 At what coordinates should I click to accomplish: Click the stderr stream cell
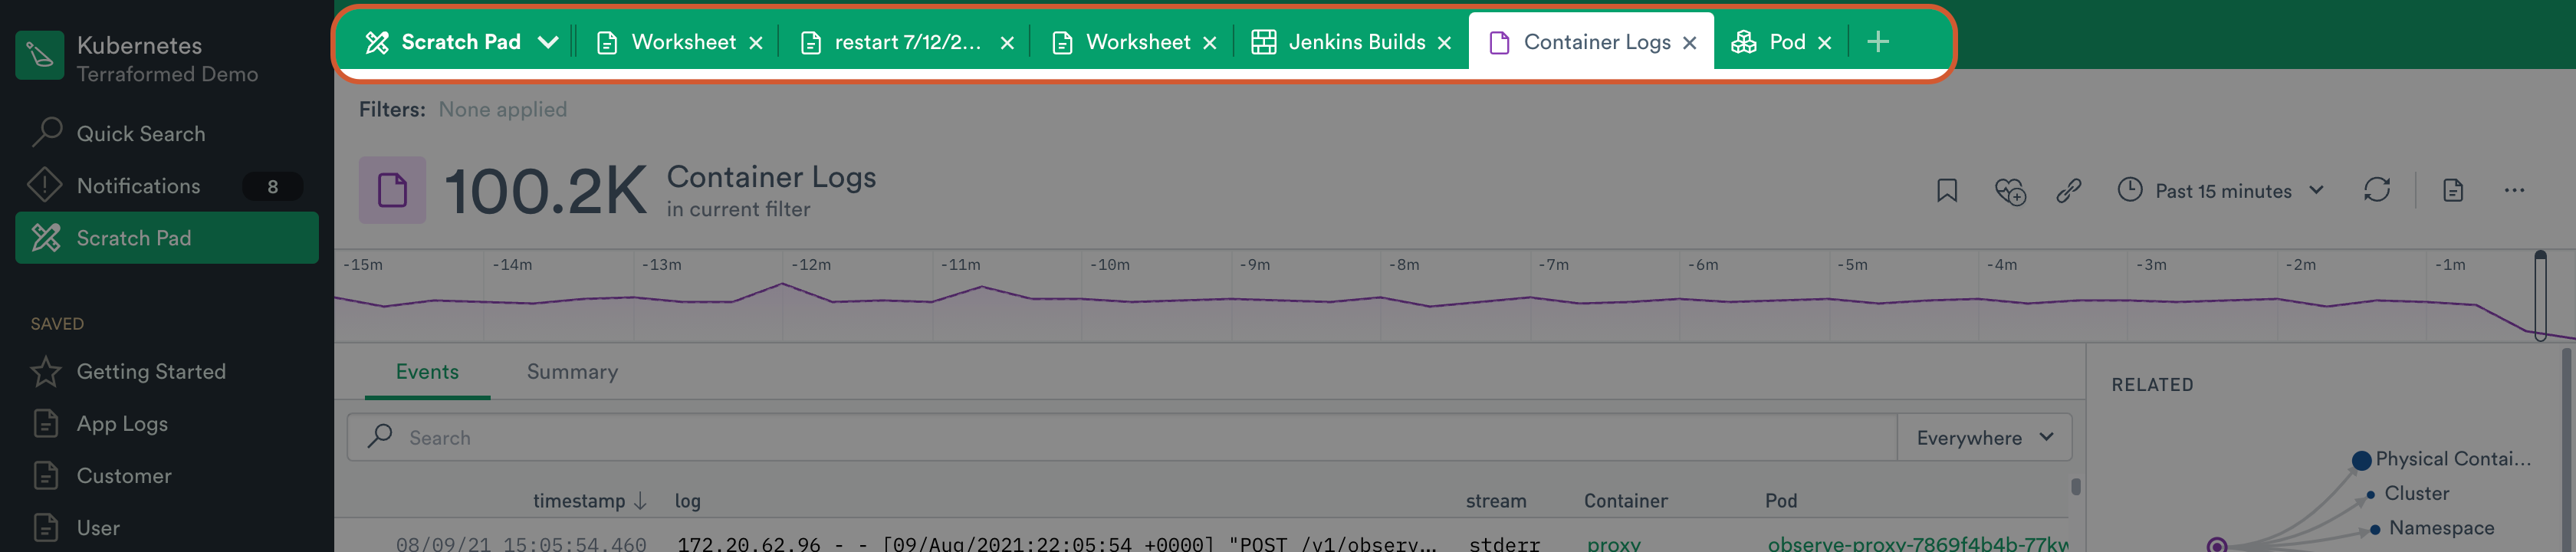(x=1504, y=544)
